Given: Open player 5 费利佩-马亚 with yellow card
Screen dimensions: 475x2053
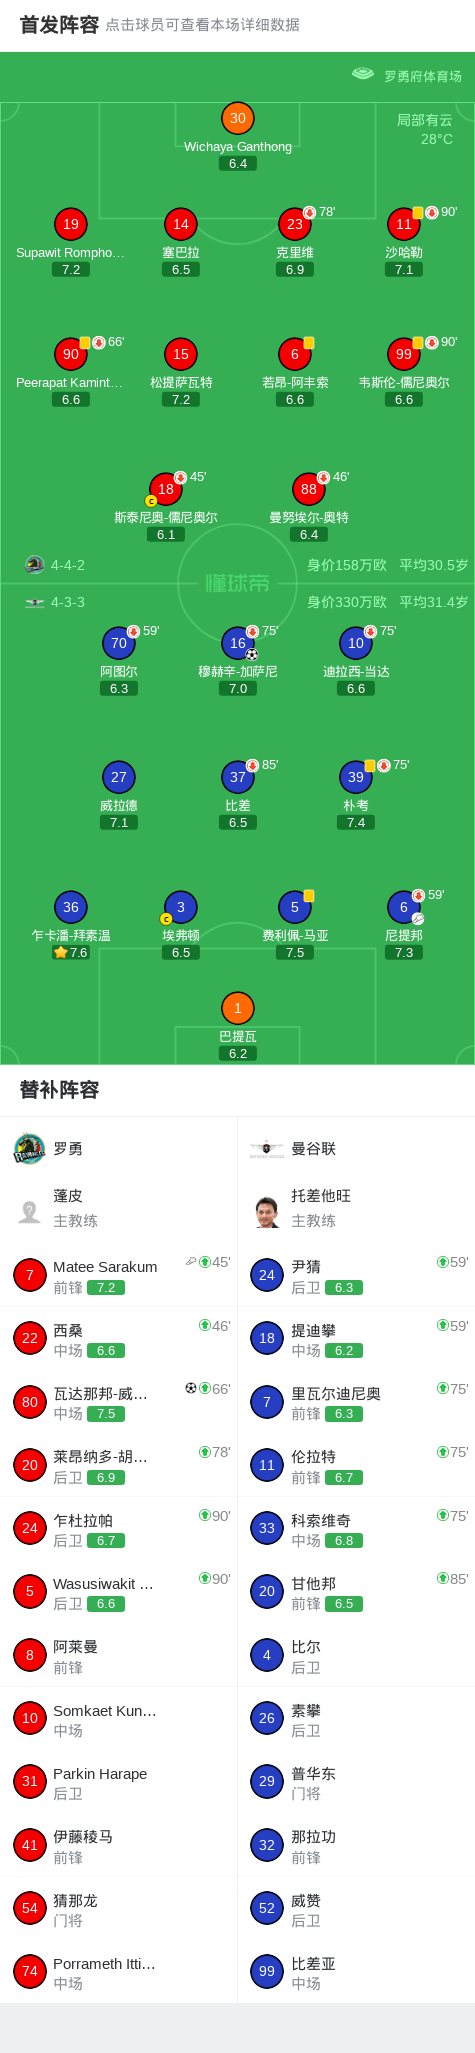Looking at the screenshot, I should pyautogui.click(x=295, y=907).
